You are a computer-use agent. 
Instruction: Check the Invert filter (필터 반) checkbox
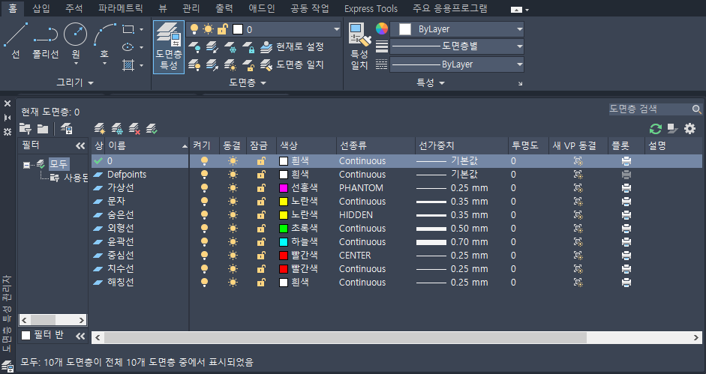coord(26,335)
